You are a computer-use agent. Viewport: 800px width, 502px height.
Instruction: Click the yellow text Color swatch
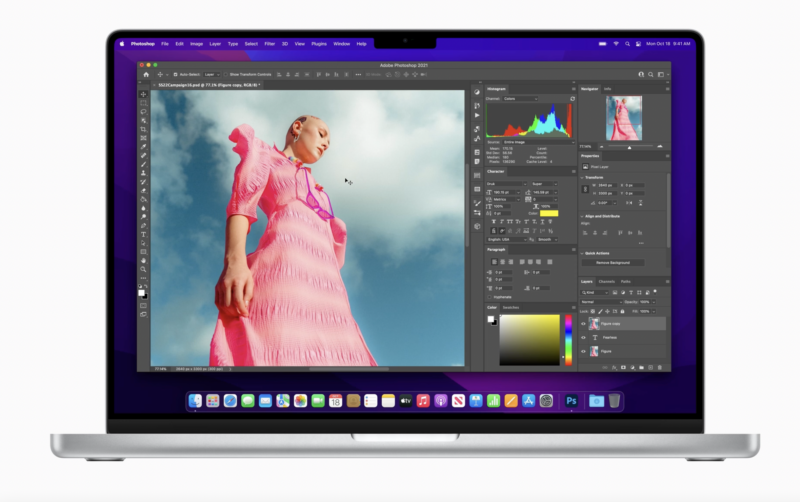tap(549, 212)
